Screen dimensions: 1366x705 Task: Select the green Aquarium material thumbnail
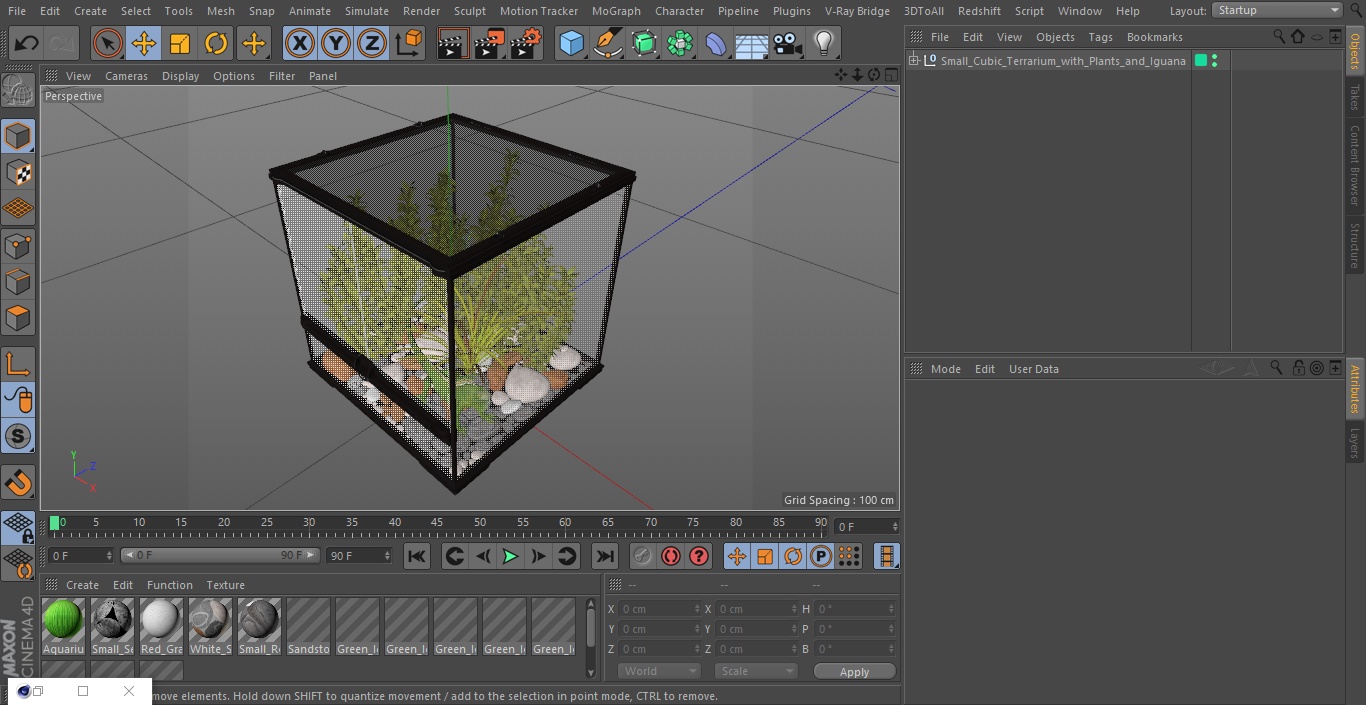click(63, 620)
